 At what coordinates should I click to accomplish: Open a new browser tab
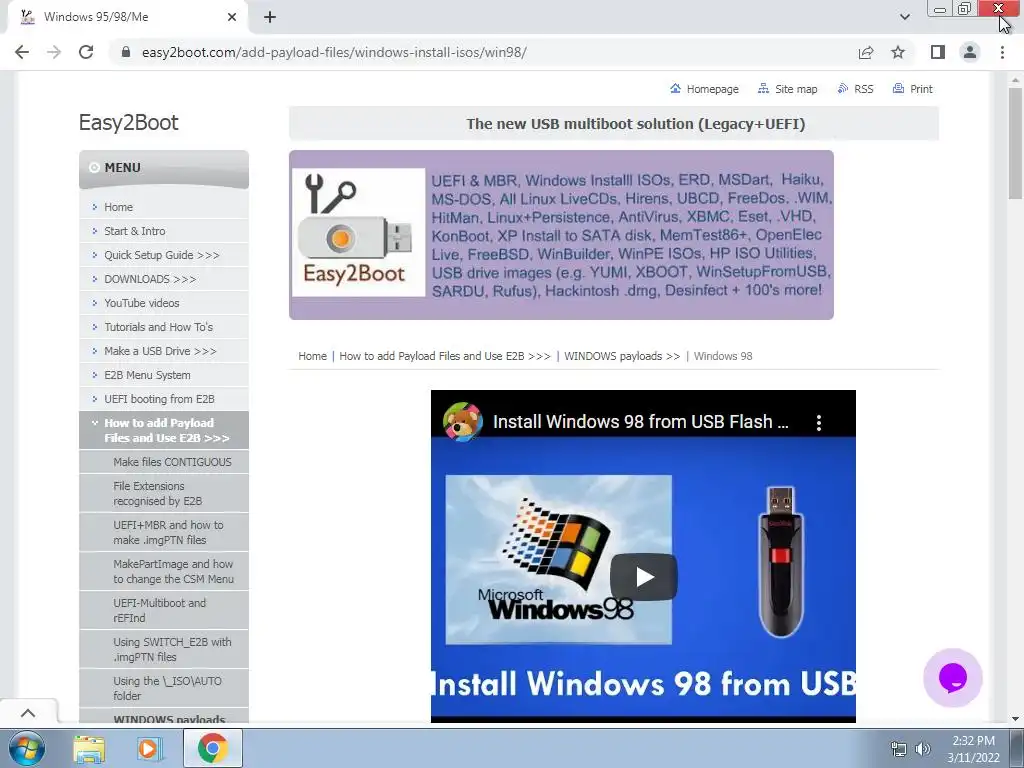tap(270, 17)
